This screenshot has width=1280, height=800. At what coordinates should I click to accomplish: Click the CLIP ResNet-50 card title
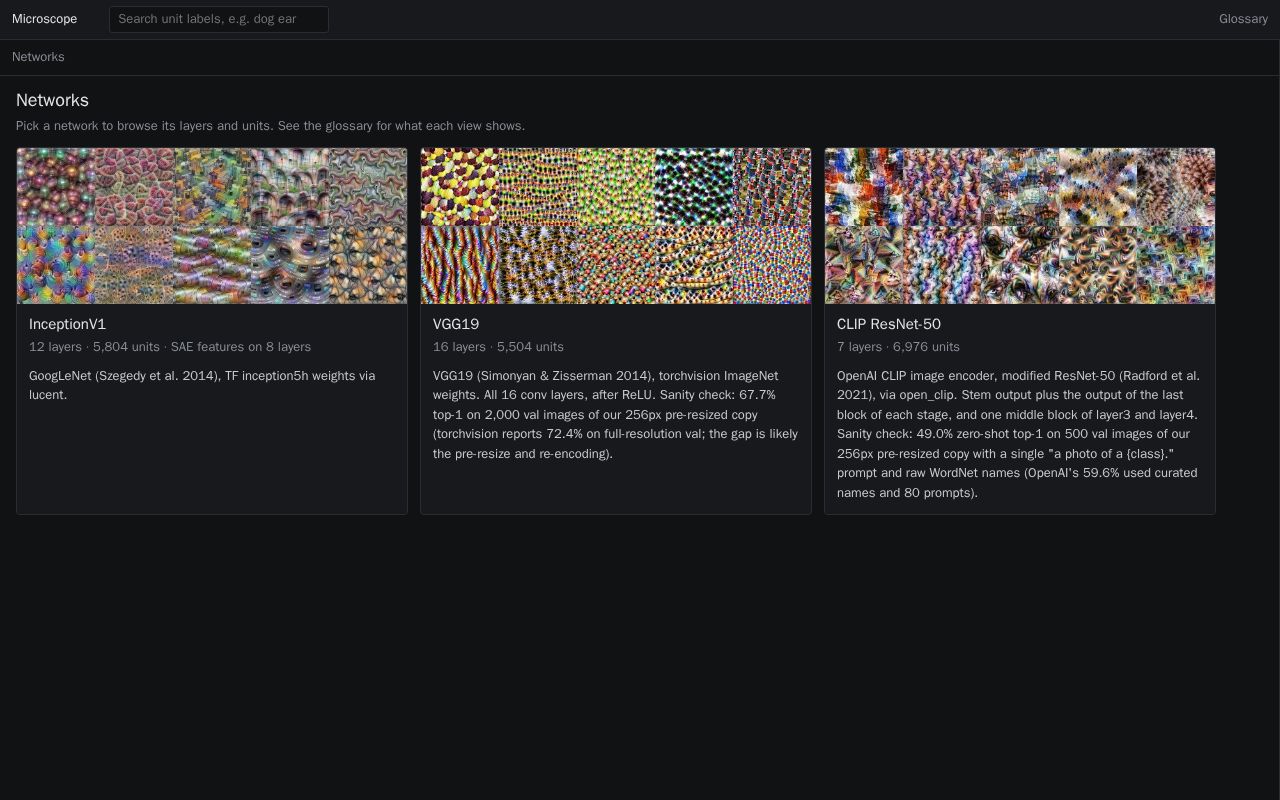[x=889, y=324]
